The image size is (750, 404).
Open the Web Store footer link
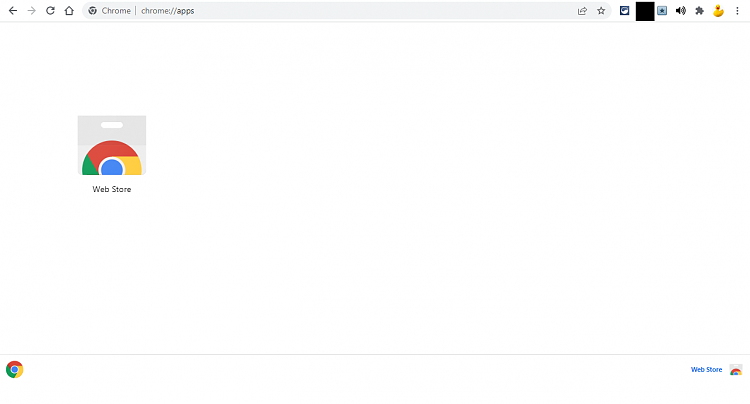click(706, 370)
